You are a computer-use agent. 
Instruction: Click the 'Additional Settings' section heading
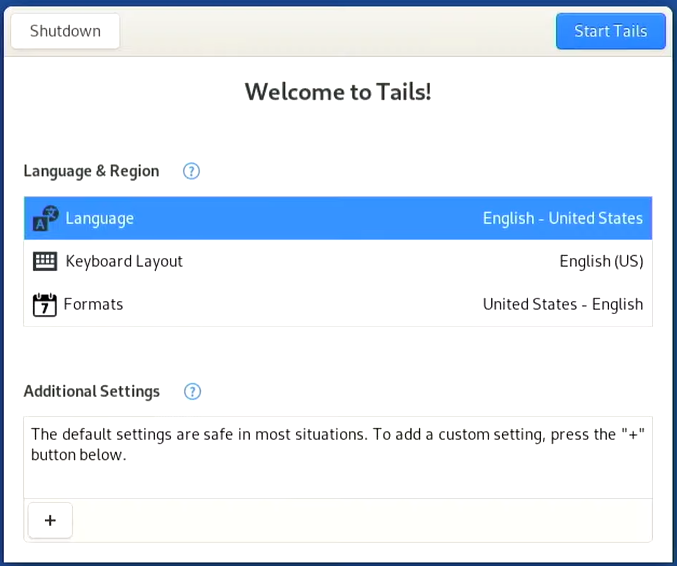(91, 391)
